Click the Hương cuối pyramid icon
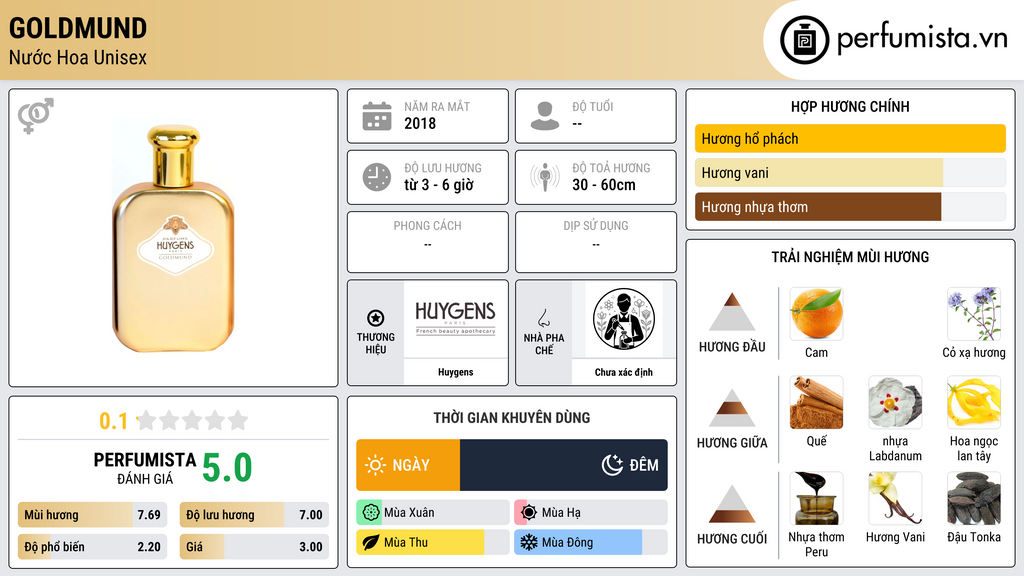Image resolution: width=1024 pixels, height=576 pixels. pyautogui.click(x=732, y=504)
